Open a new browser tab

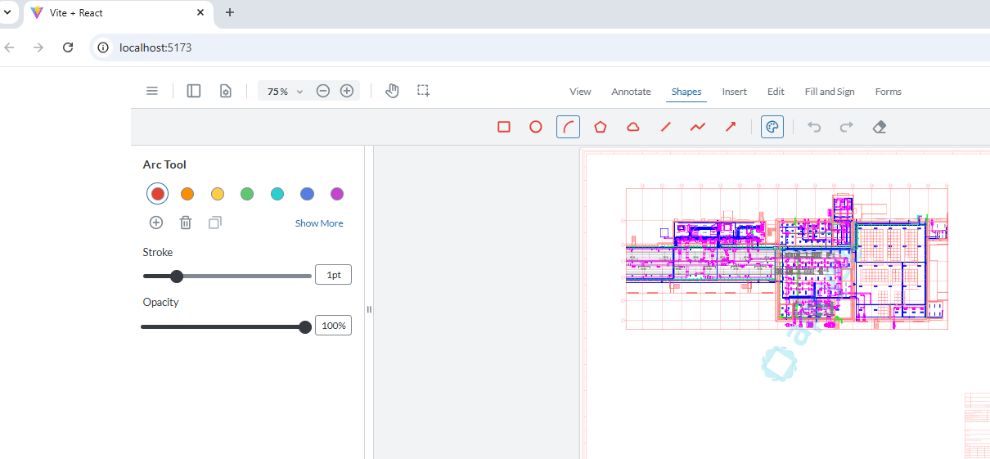click(230, 12)
